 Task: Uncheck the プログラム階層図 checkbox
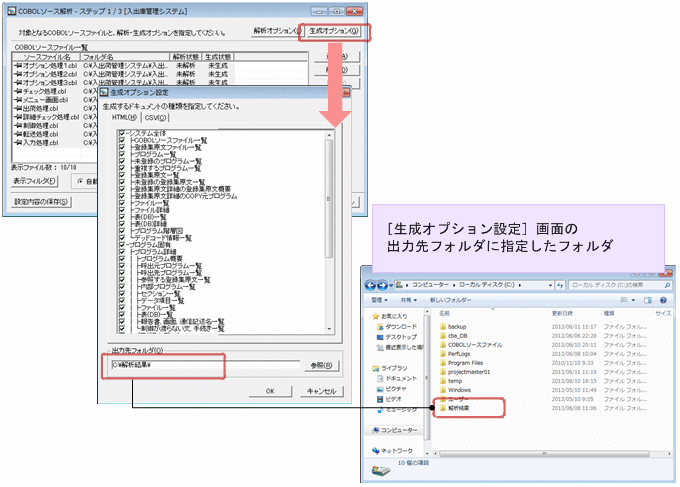pyautogui.click(x=122, y=231)
